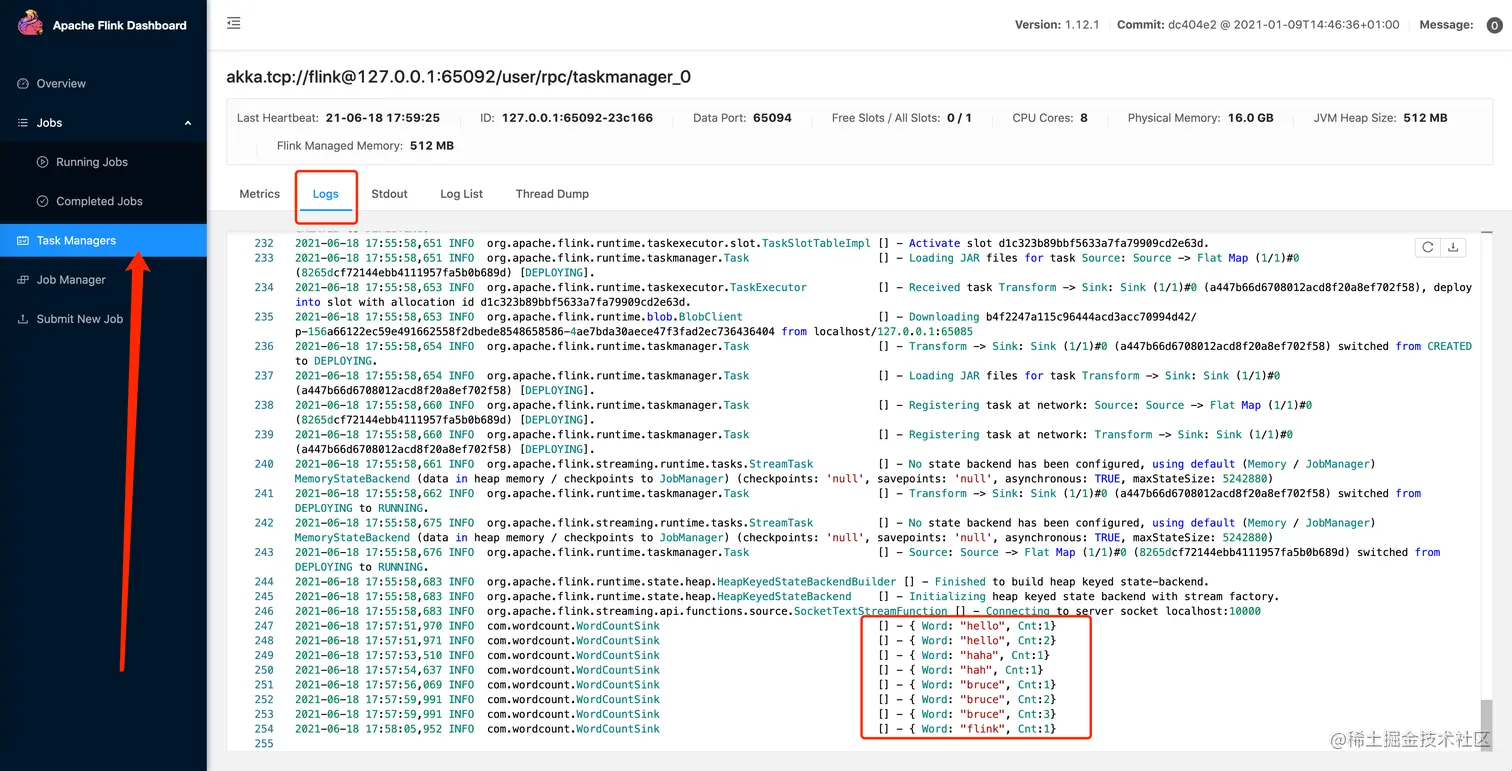Click Flink Managed Memory value
1512x771 pixels.
[432, 146]
